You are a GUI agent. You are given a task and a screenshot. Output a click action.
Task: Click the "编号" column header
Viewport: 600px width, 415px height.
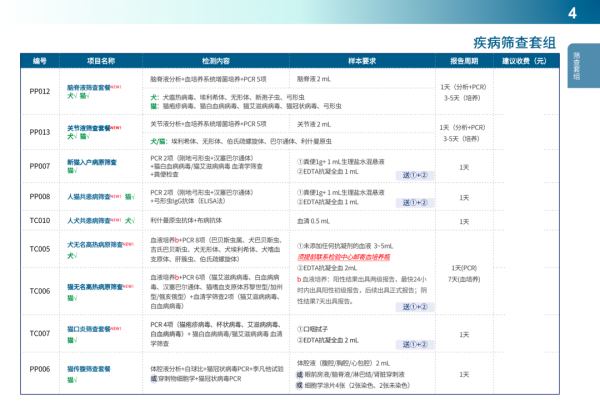coord(40,61)
